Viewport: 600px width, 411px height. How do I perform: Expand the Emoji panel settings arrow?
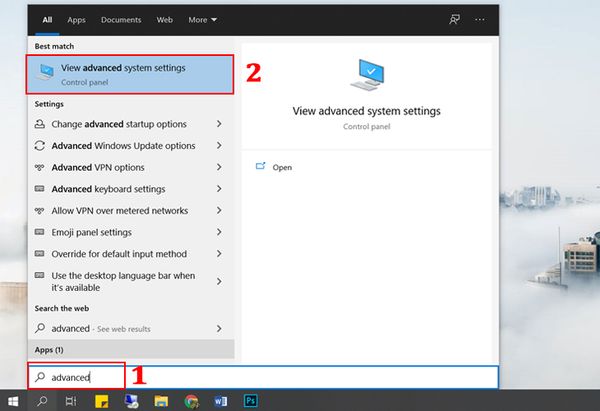pos(218,232)
